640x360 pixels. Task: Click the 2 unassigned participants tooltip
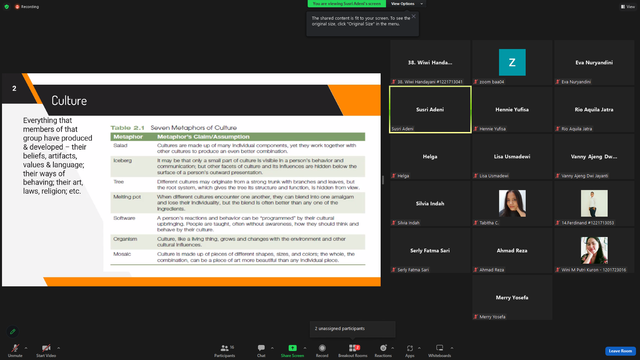coord(353,329)
